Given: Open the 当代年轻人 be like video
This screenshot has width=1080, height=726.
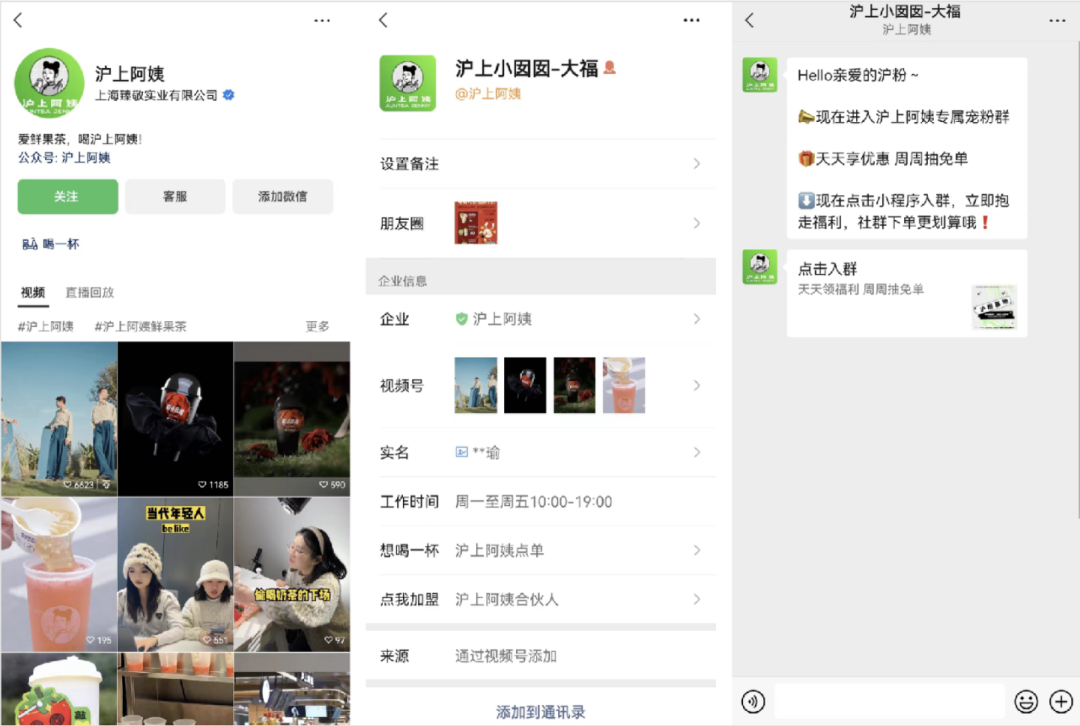Looking at the screenshot, I should (x=176, y=574).
